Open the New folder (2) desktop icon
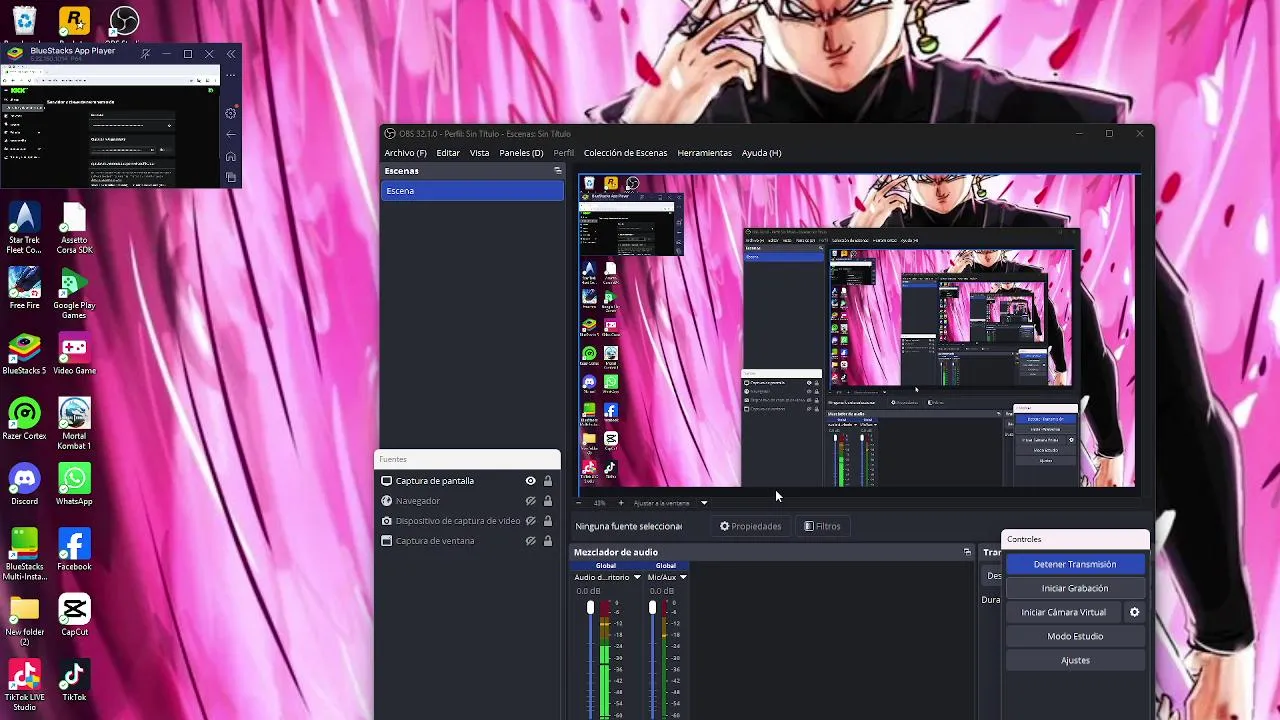 coord(24,620)
